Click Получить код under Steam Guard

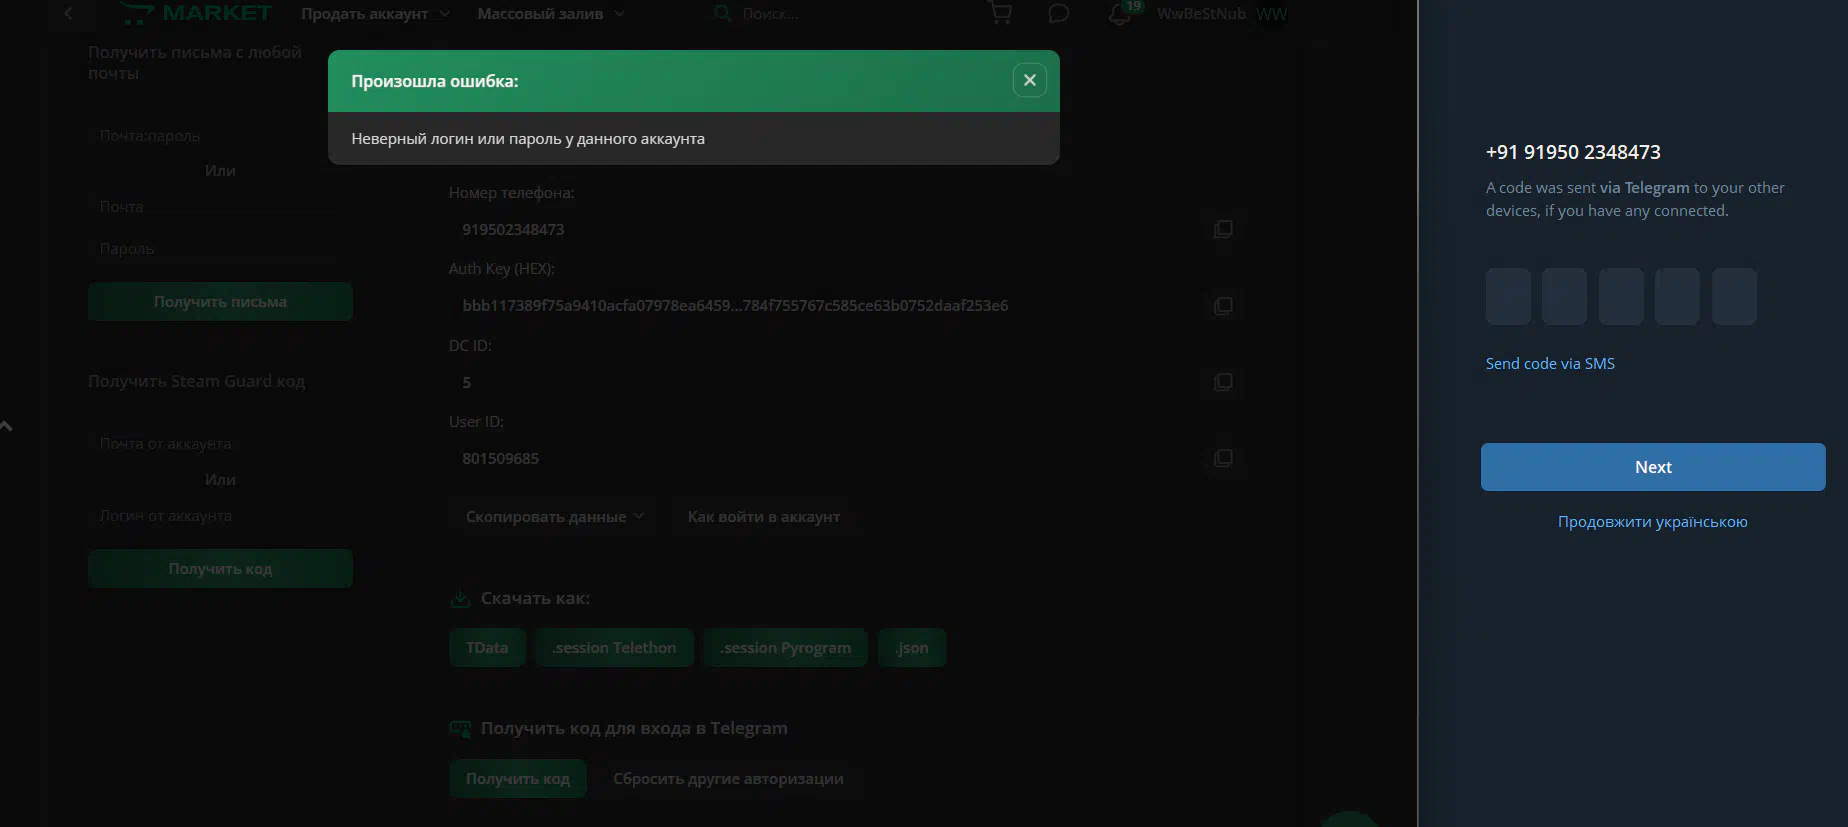(x=220, y=569)
